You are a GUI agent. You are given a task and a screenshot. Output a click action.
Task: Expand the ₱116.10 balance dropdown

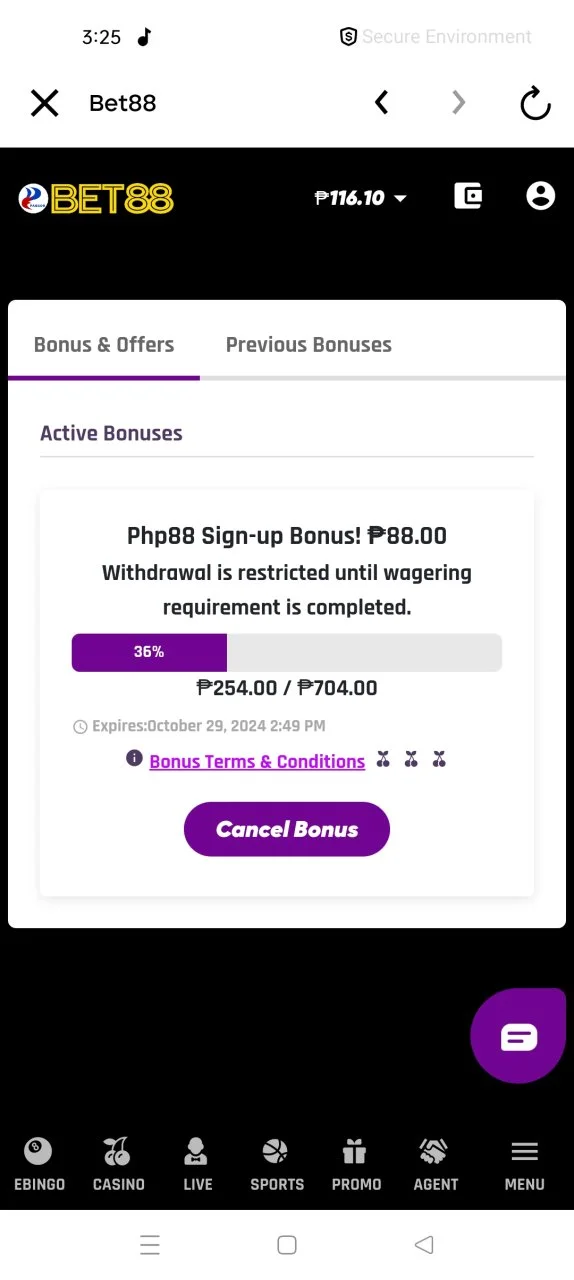pos(360,198)
